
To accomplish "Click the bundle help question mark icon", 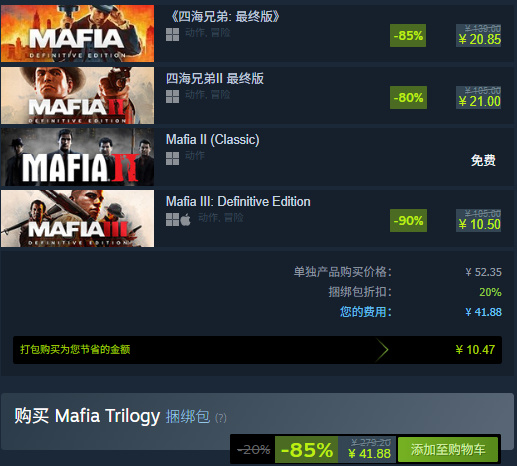I will [221, 418].
